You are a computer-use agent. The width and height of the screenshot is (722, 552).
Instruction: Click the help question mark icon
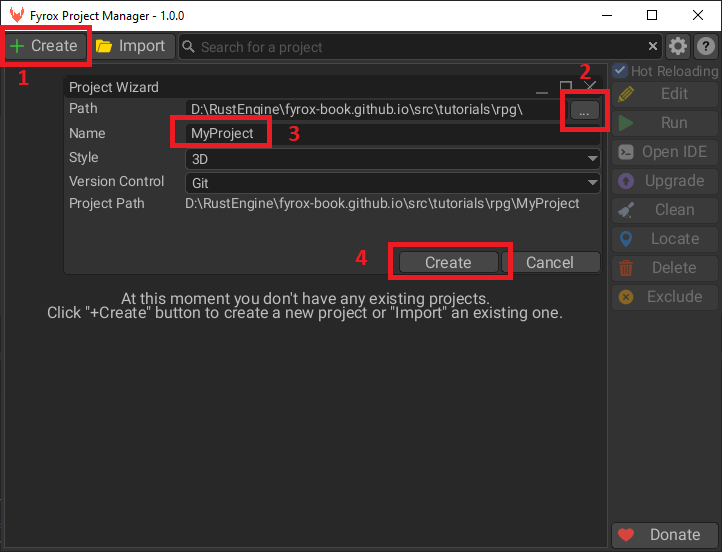coord(705,46)
